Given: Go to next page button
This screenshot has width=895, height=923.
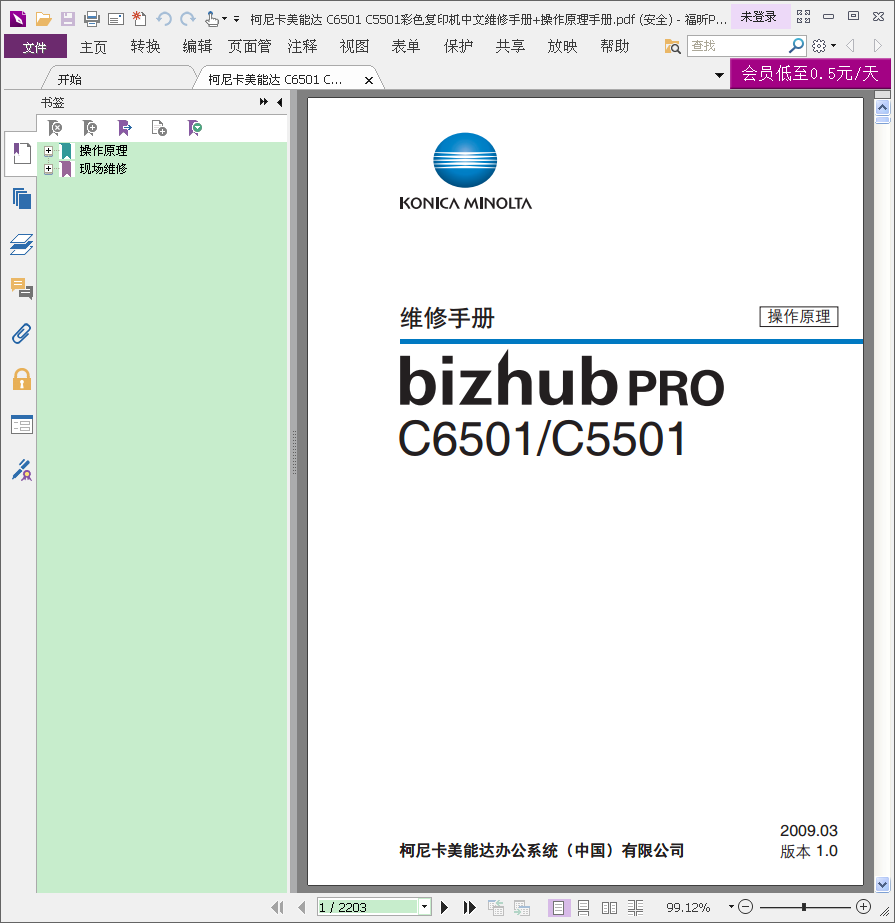Looking at the screenshot, I should click(x=445, y=907).
